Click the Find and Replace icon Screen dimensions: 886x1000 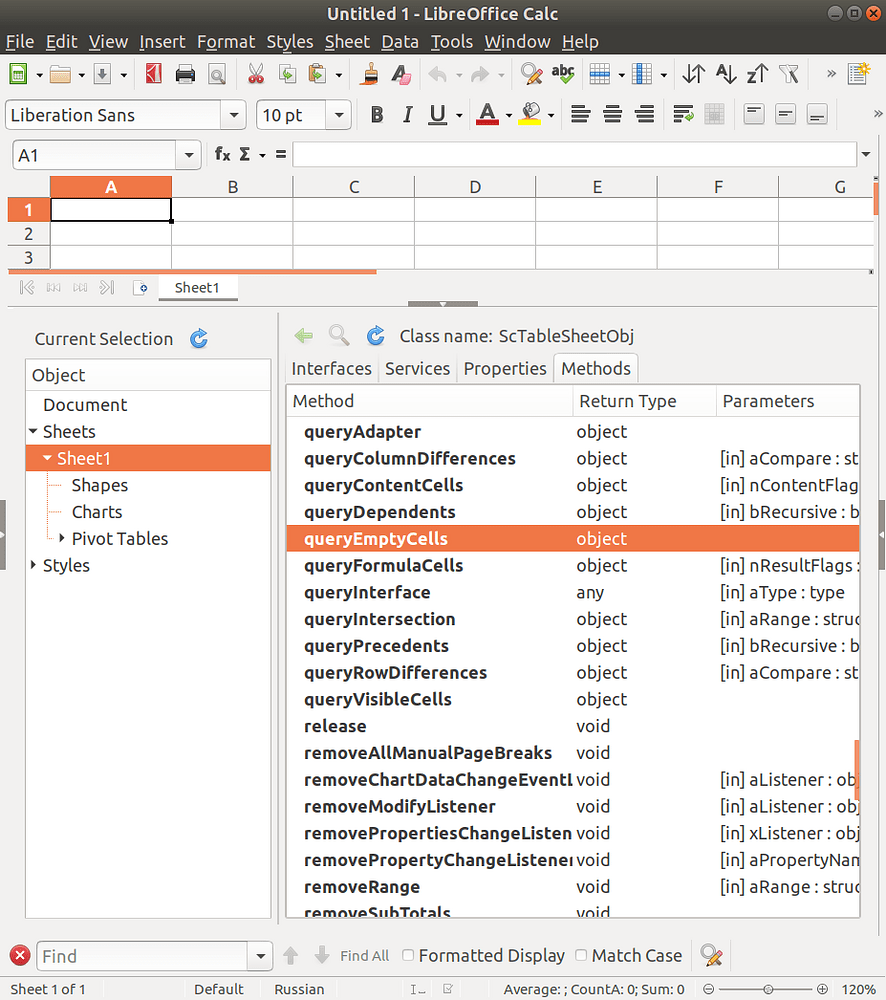point(529,74)
